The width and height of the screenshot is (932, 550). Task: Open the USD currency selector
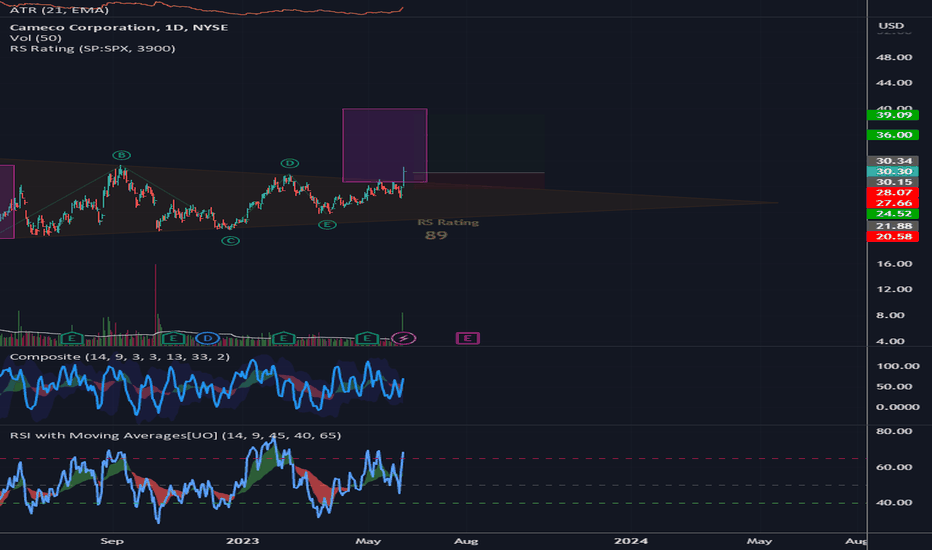(x=891, y=26)
